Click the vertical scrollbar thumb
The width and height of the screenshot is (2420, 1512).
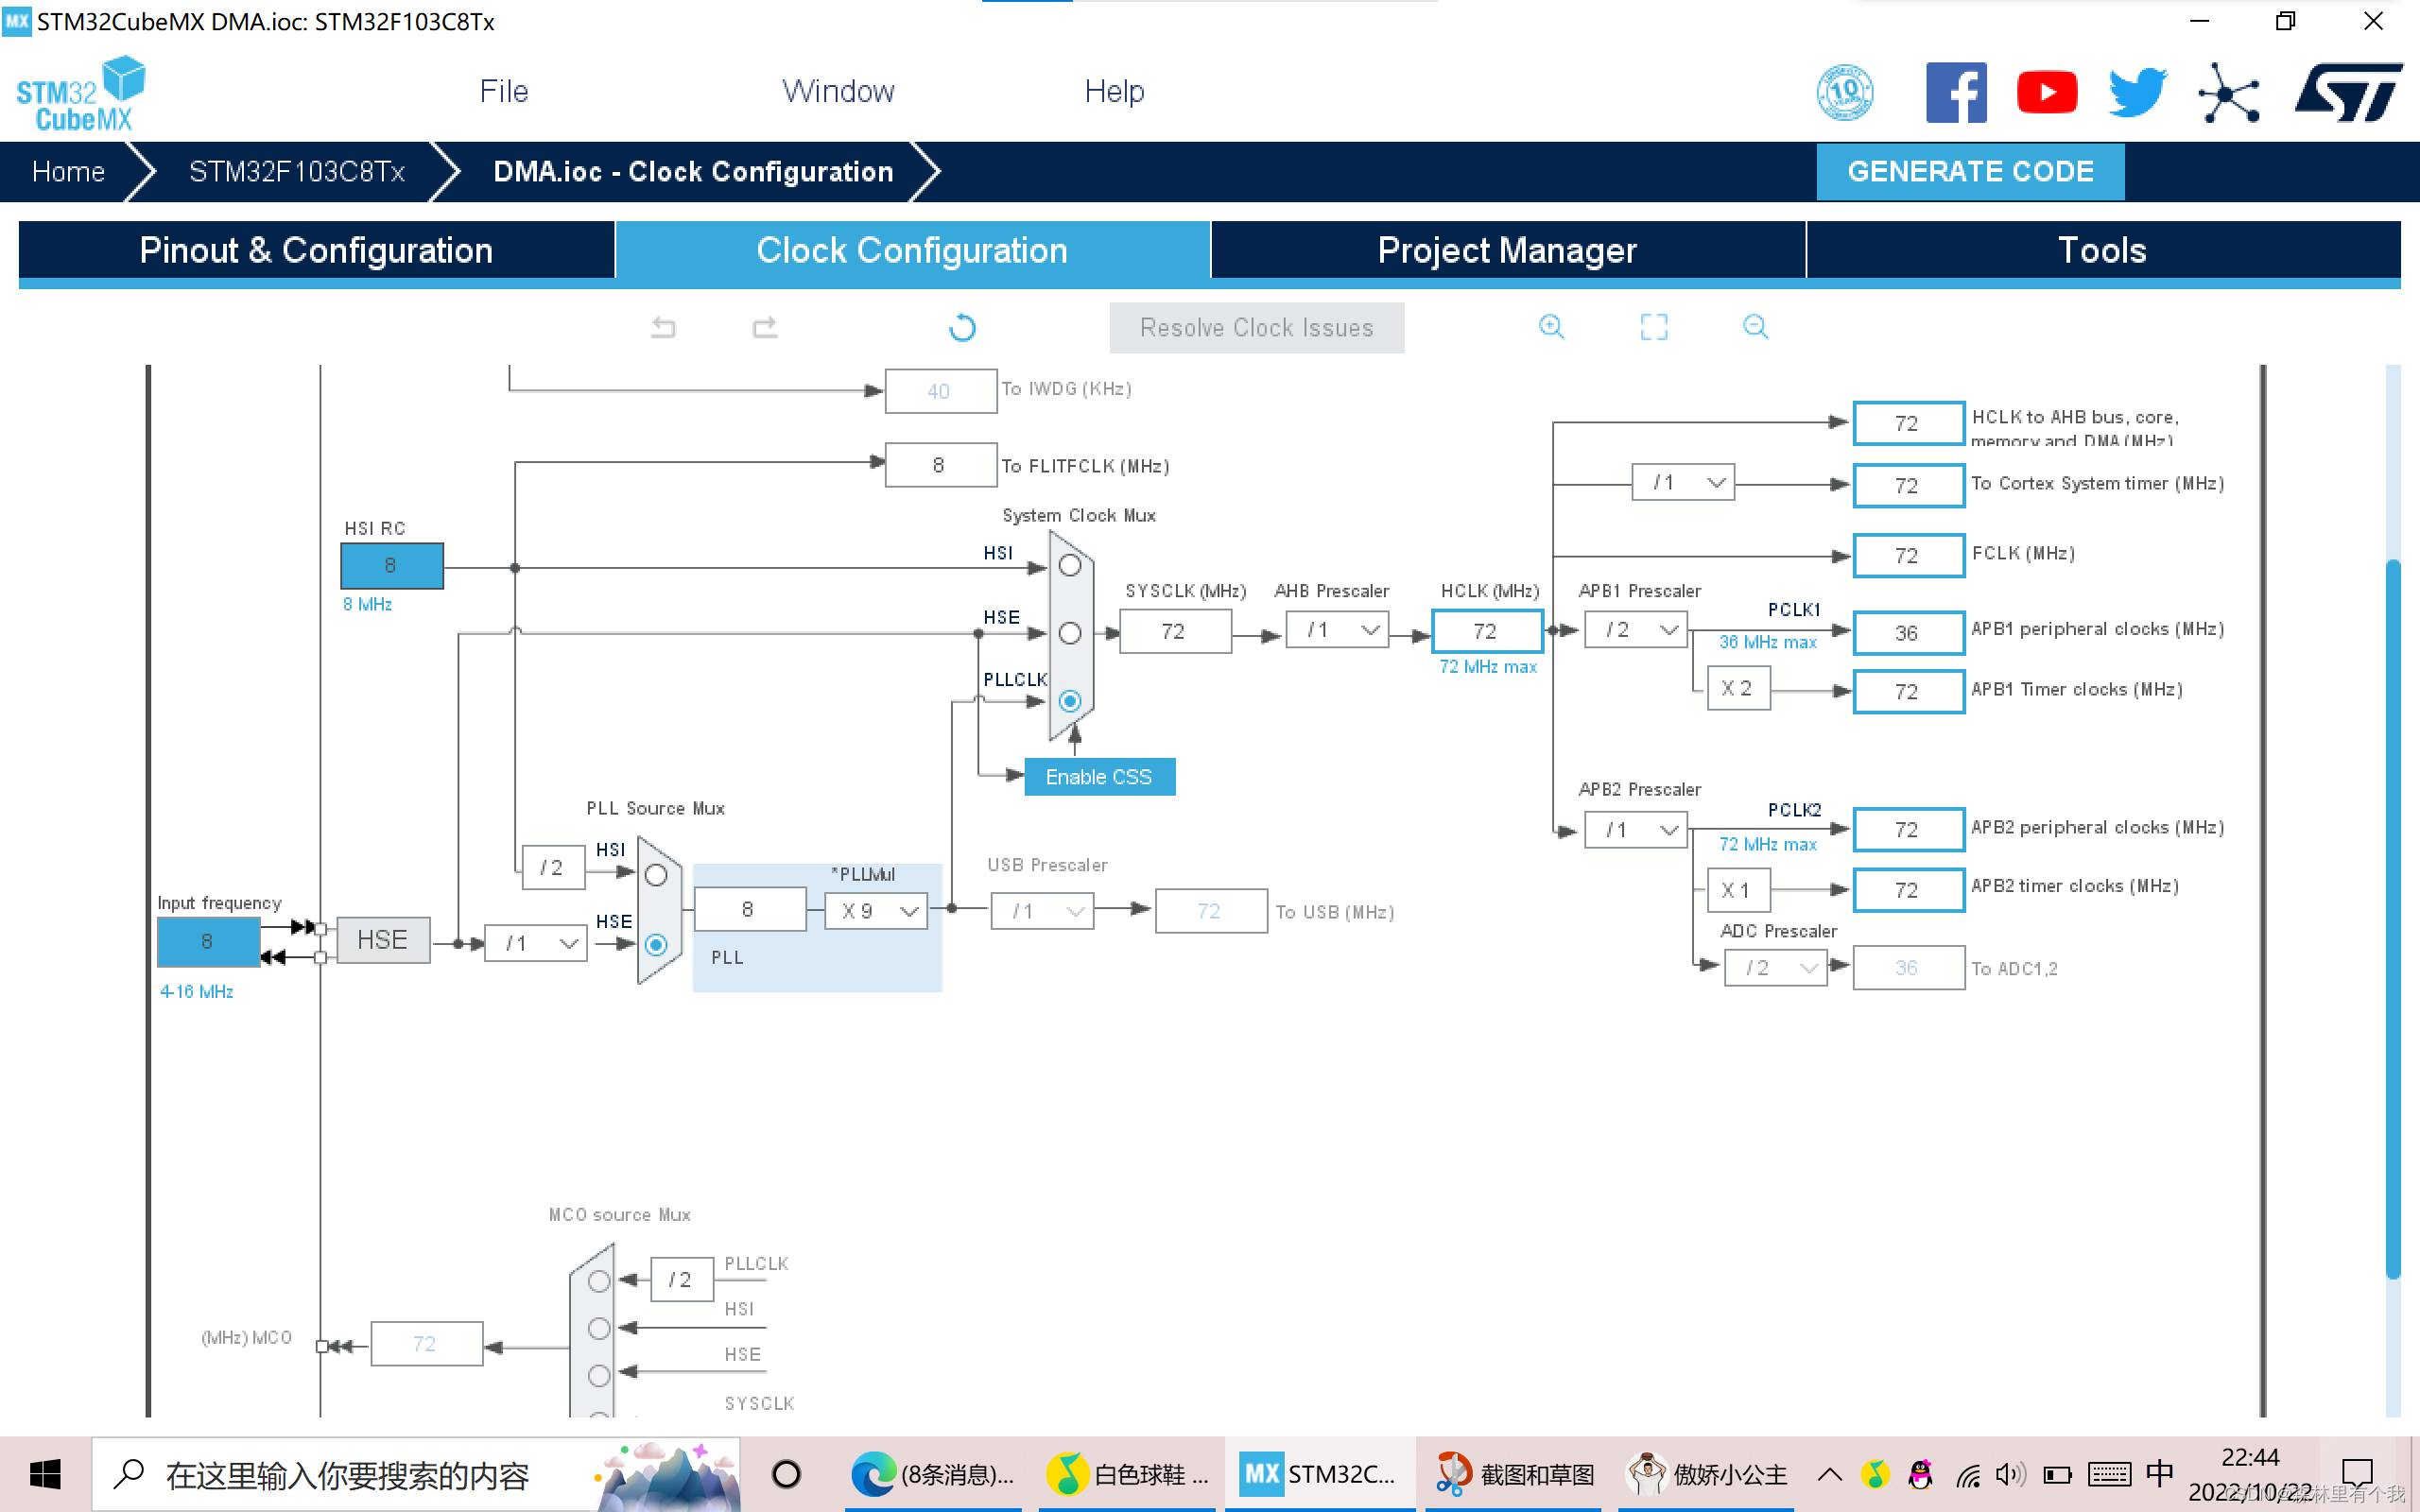point(2392,918)
